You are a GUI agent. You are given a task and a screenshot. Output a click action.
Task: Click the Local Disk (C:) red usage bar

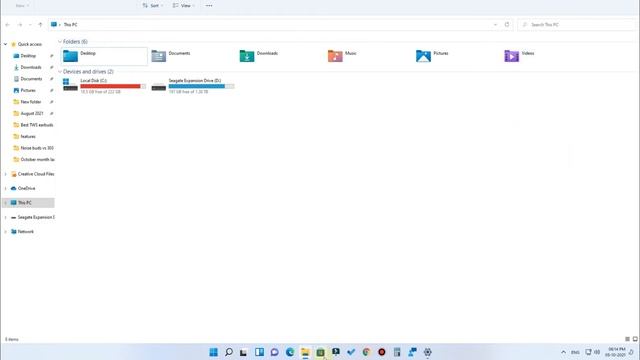click(113, 86)
